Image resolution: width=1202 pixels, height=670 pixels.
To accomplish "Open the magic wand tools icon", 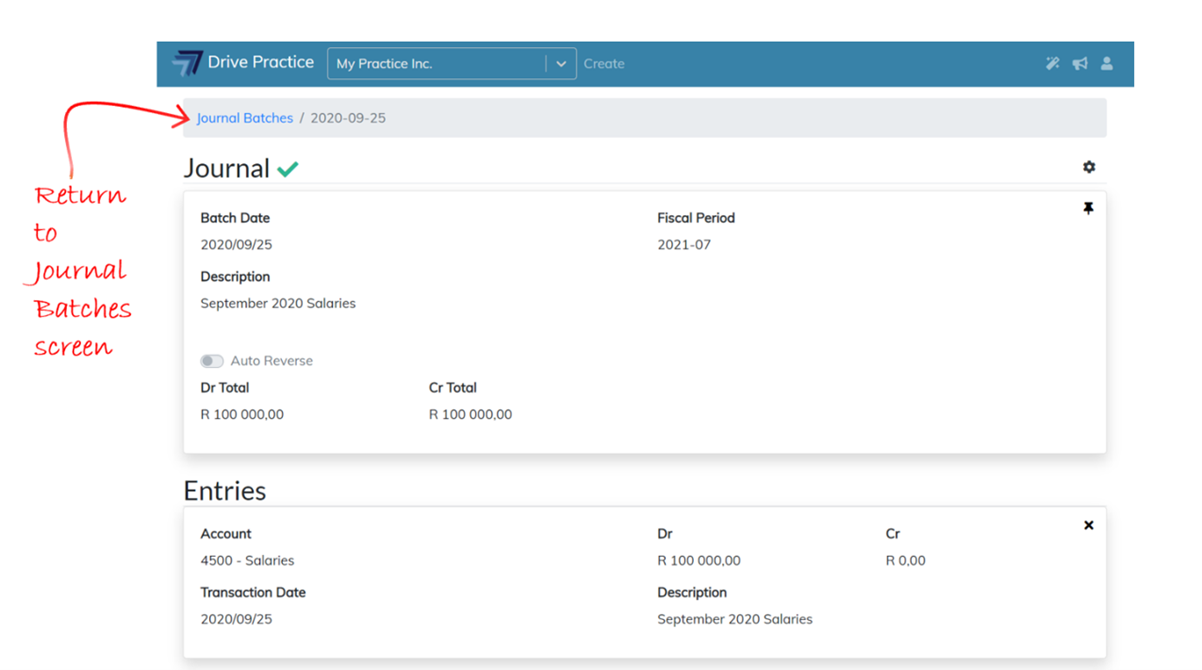I will coord(1052,63).
